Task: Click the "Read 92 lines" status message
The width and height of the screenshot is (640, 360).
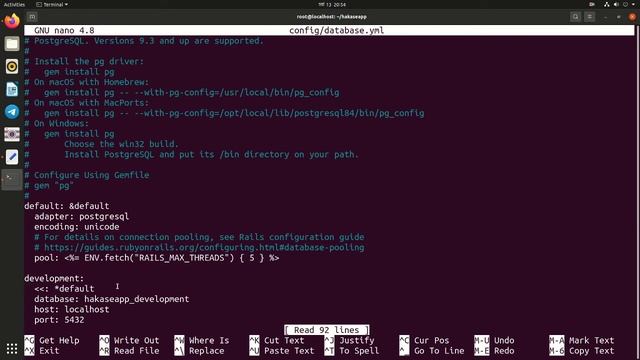Action: (x=327, y=330)
